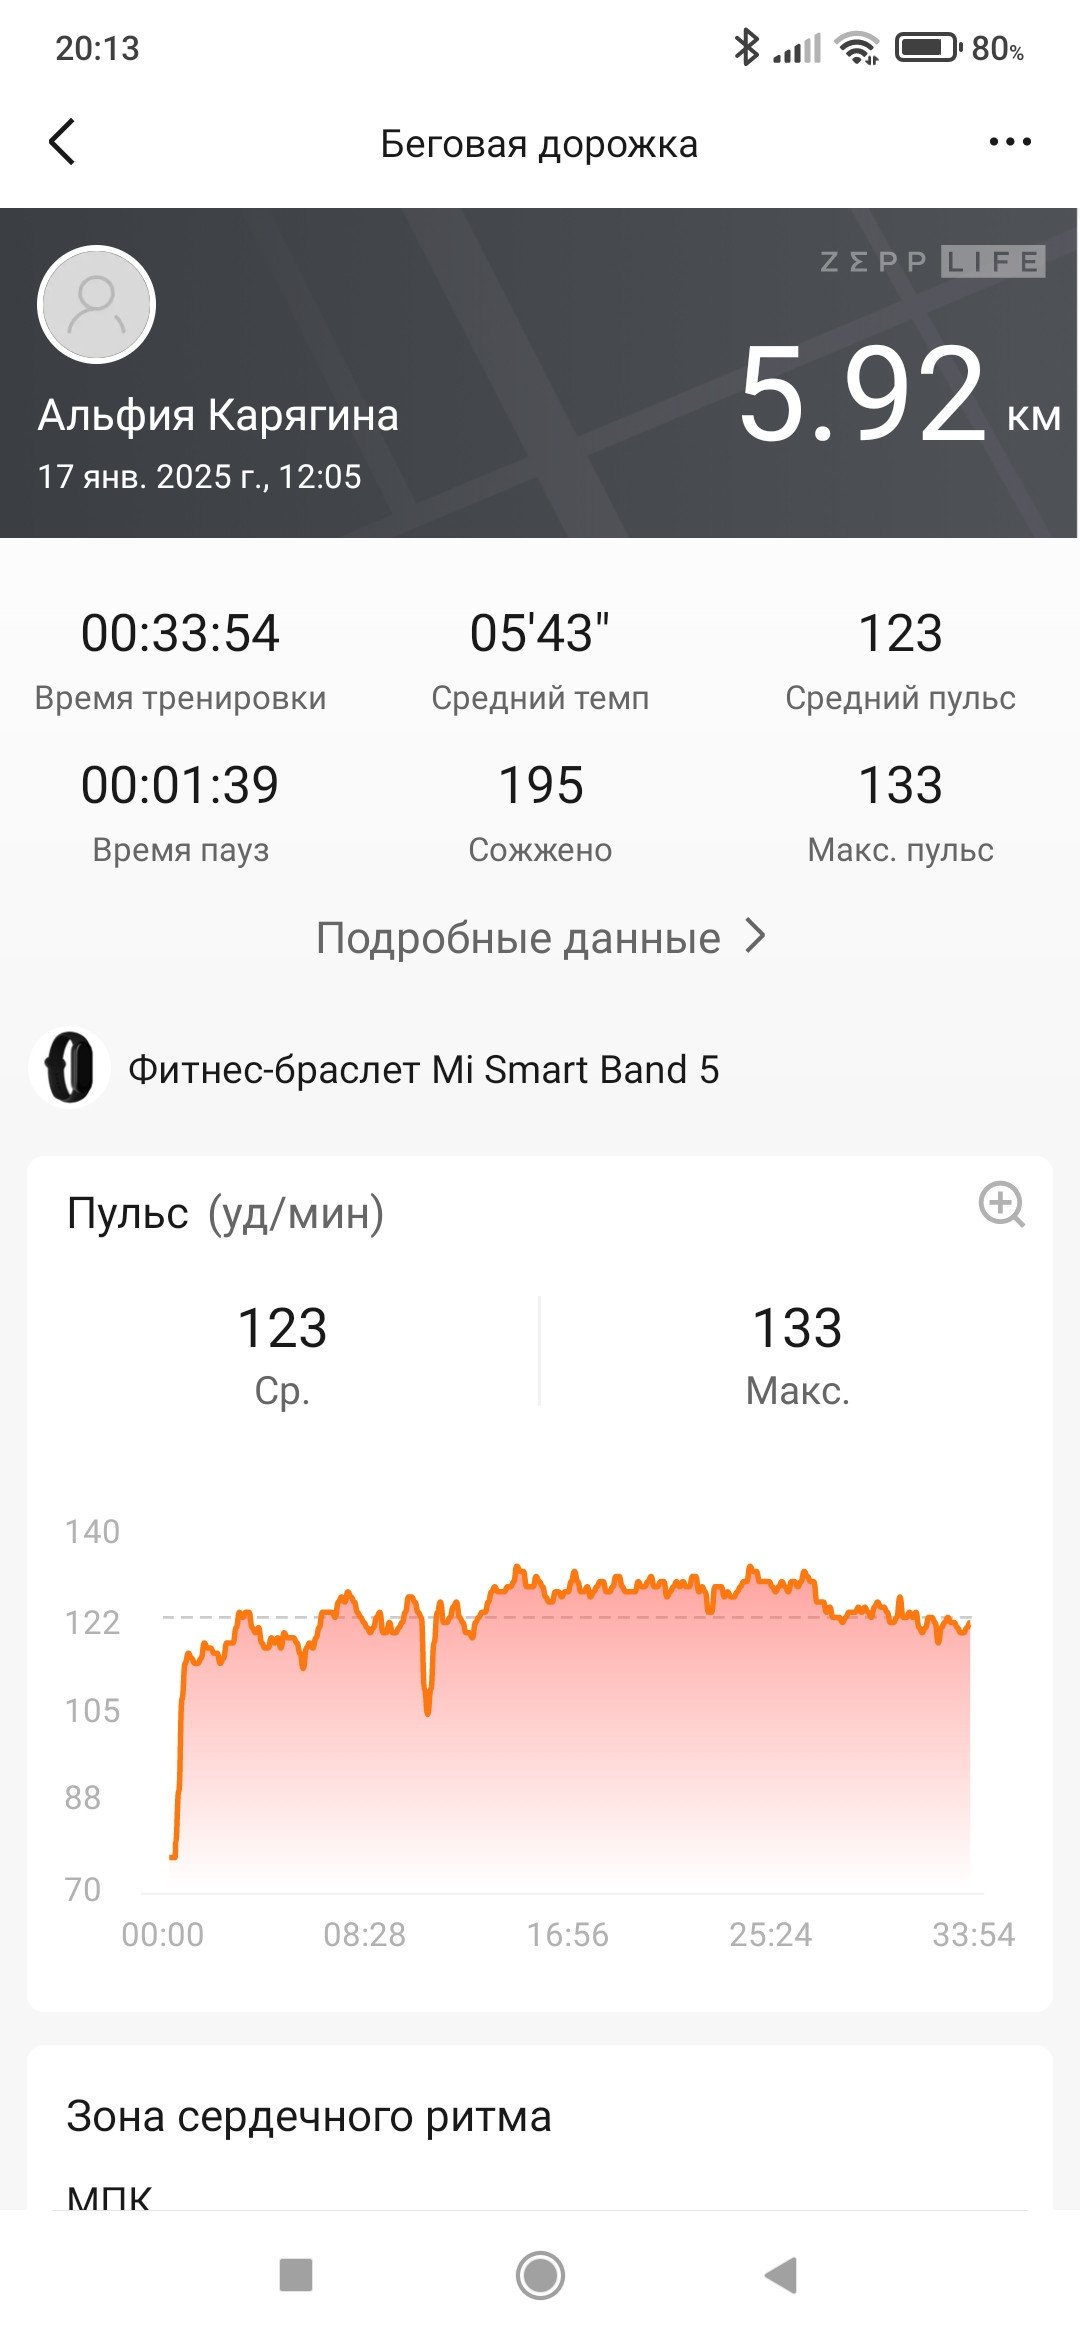The width and height of the screenshot is (1080, 2340).
Task: Tap the user profile avatar
Action: pyautogui.click(x=96, y=304)
